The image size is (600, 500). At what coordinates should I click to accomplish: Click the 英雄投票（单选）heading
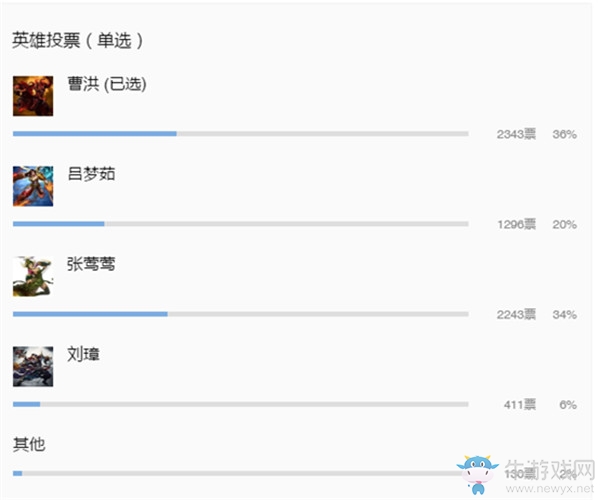(78, 41)
